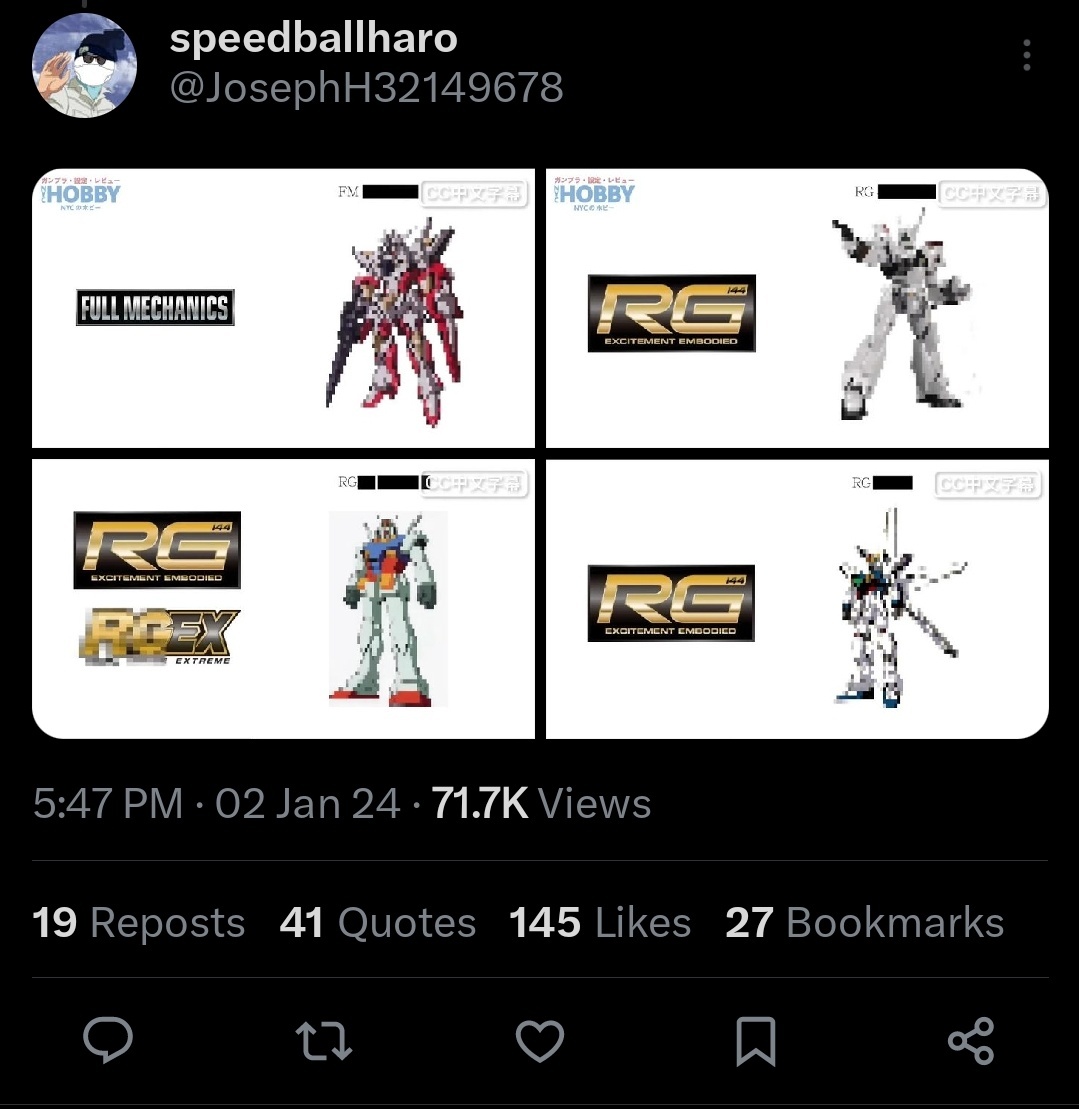Toggle the bookmark icon for this post
The width and height of the screenshot is (1079, 1109).
coord(756,1041)
